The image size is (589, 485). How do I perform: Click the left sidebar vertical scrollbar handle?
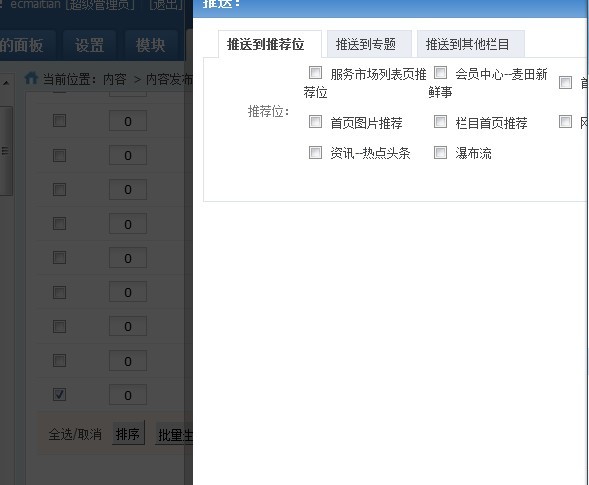click(6, 151)
